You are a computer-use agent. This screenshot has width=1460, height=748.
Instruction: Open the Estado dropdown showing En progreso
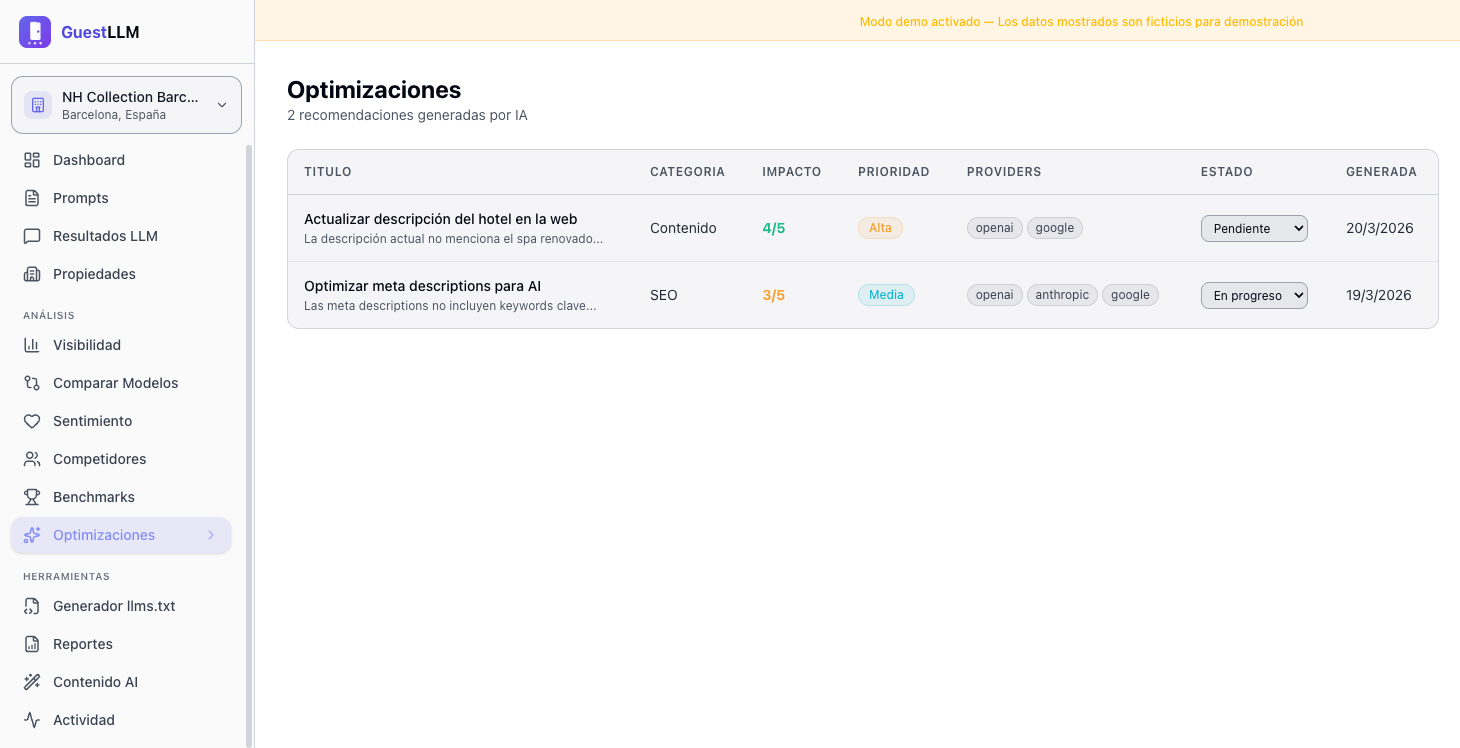point(1254,295)
